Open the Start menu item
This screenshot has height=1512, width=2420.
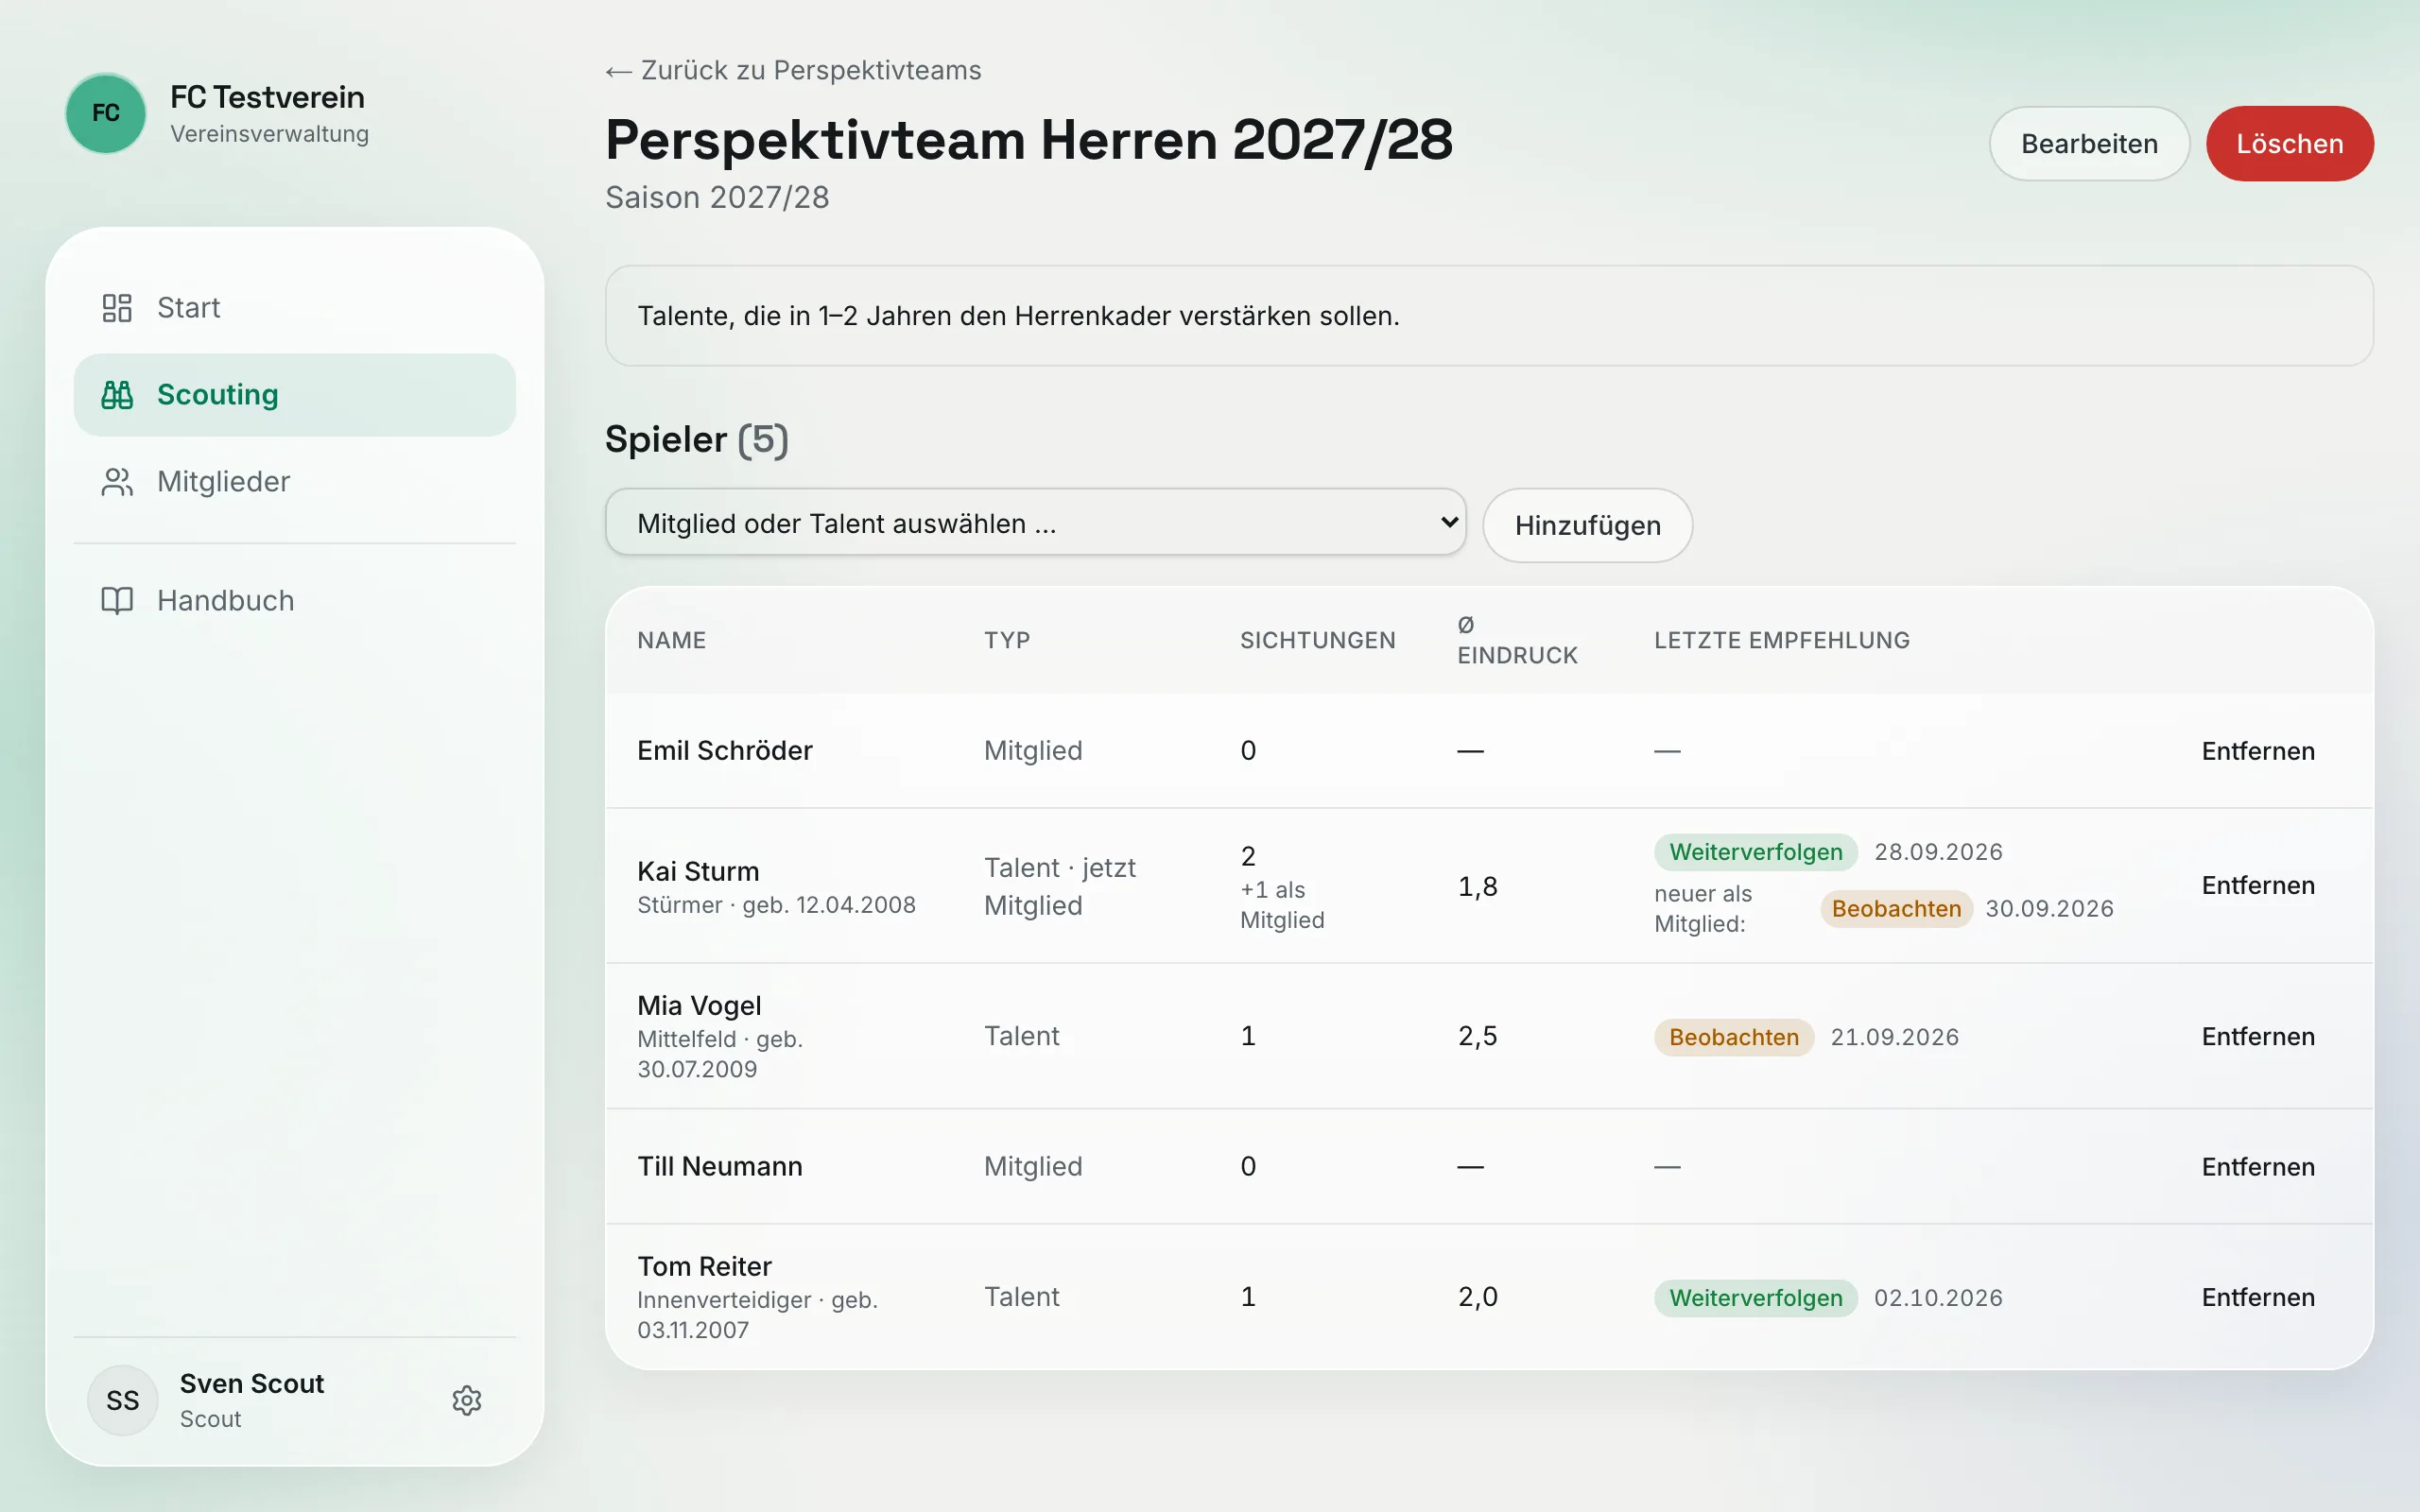[295, 308]
